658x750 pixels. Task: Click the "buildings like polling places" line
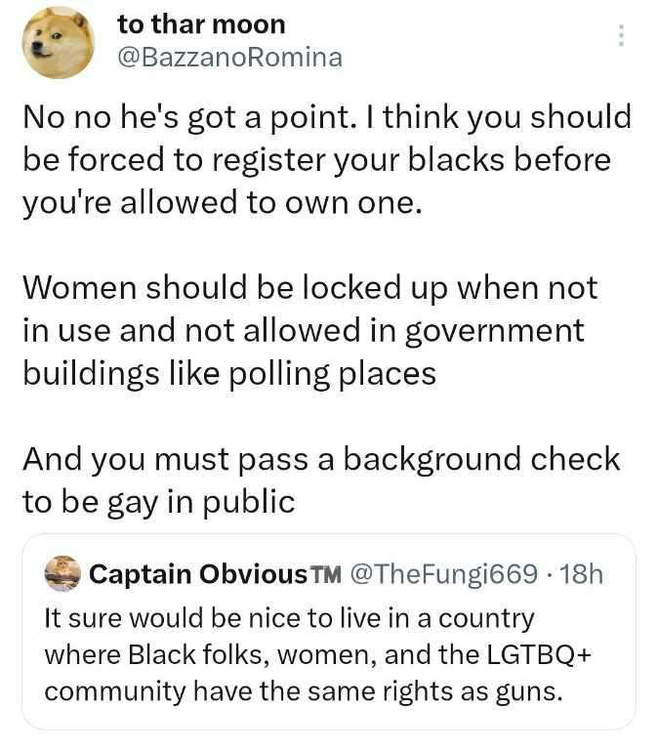230,373
